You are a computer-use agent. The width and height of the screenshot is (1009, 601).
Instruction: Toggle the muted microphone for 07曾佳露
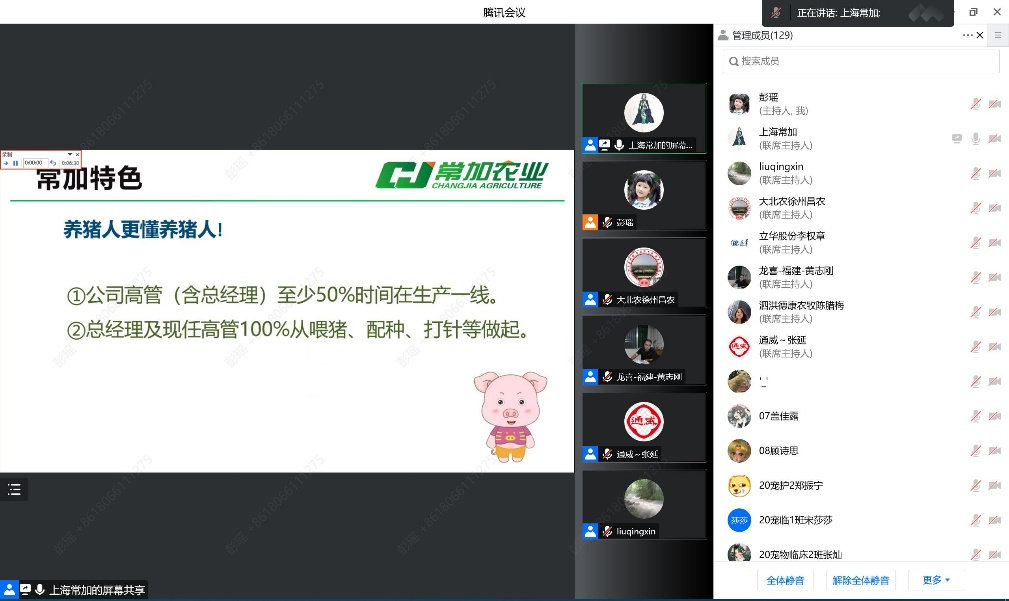point(975,416)
